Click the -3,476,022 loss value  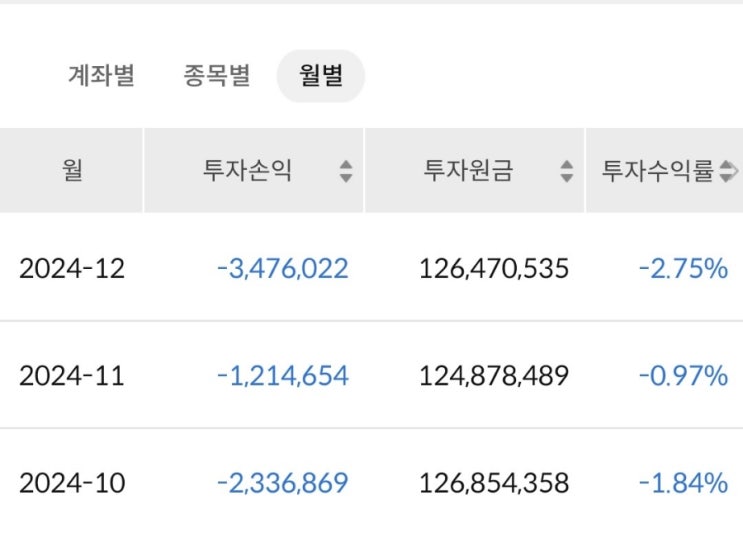(x=282, y=268)
